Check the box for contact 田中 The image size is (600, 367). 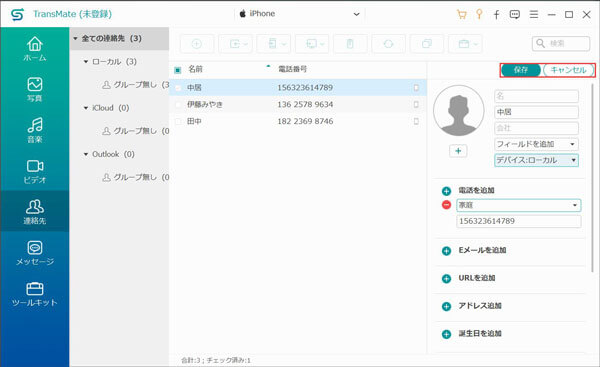(x=178, y=121)
